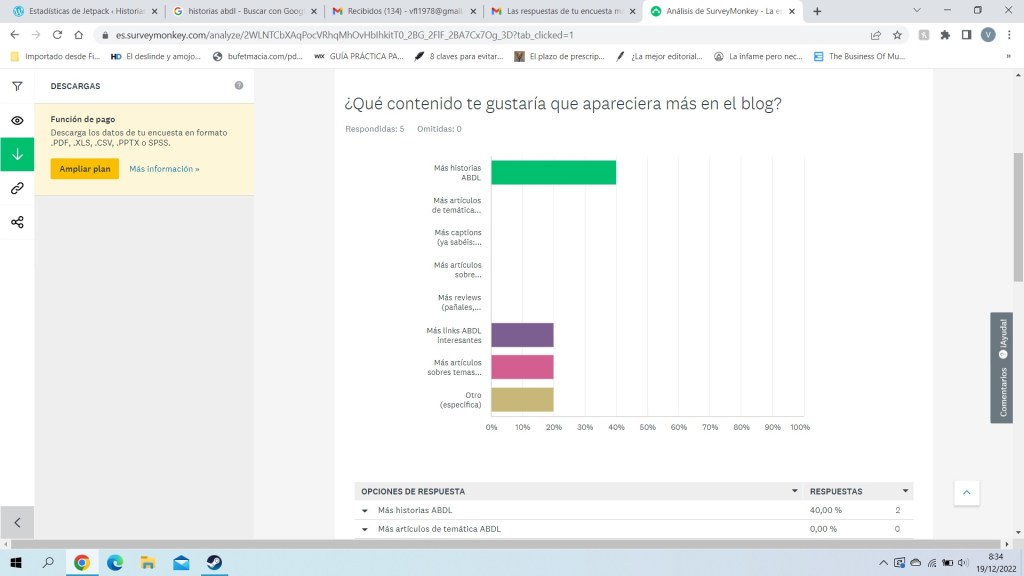Expand the Más artículos de temática ABDL row
The image size is (1024, 576).
365,529
